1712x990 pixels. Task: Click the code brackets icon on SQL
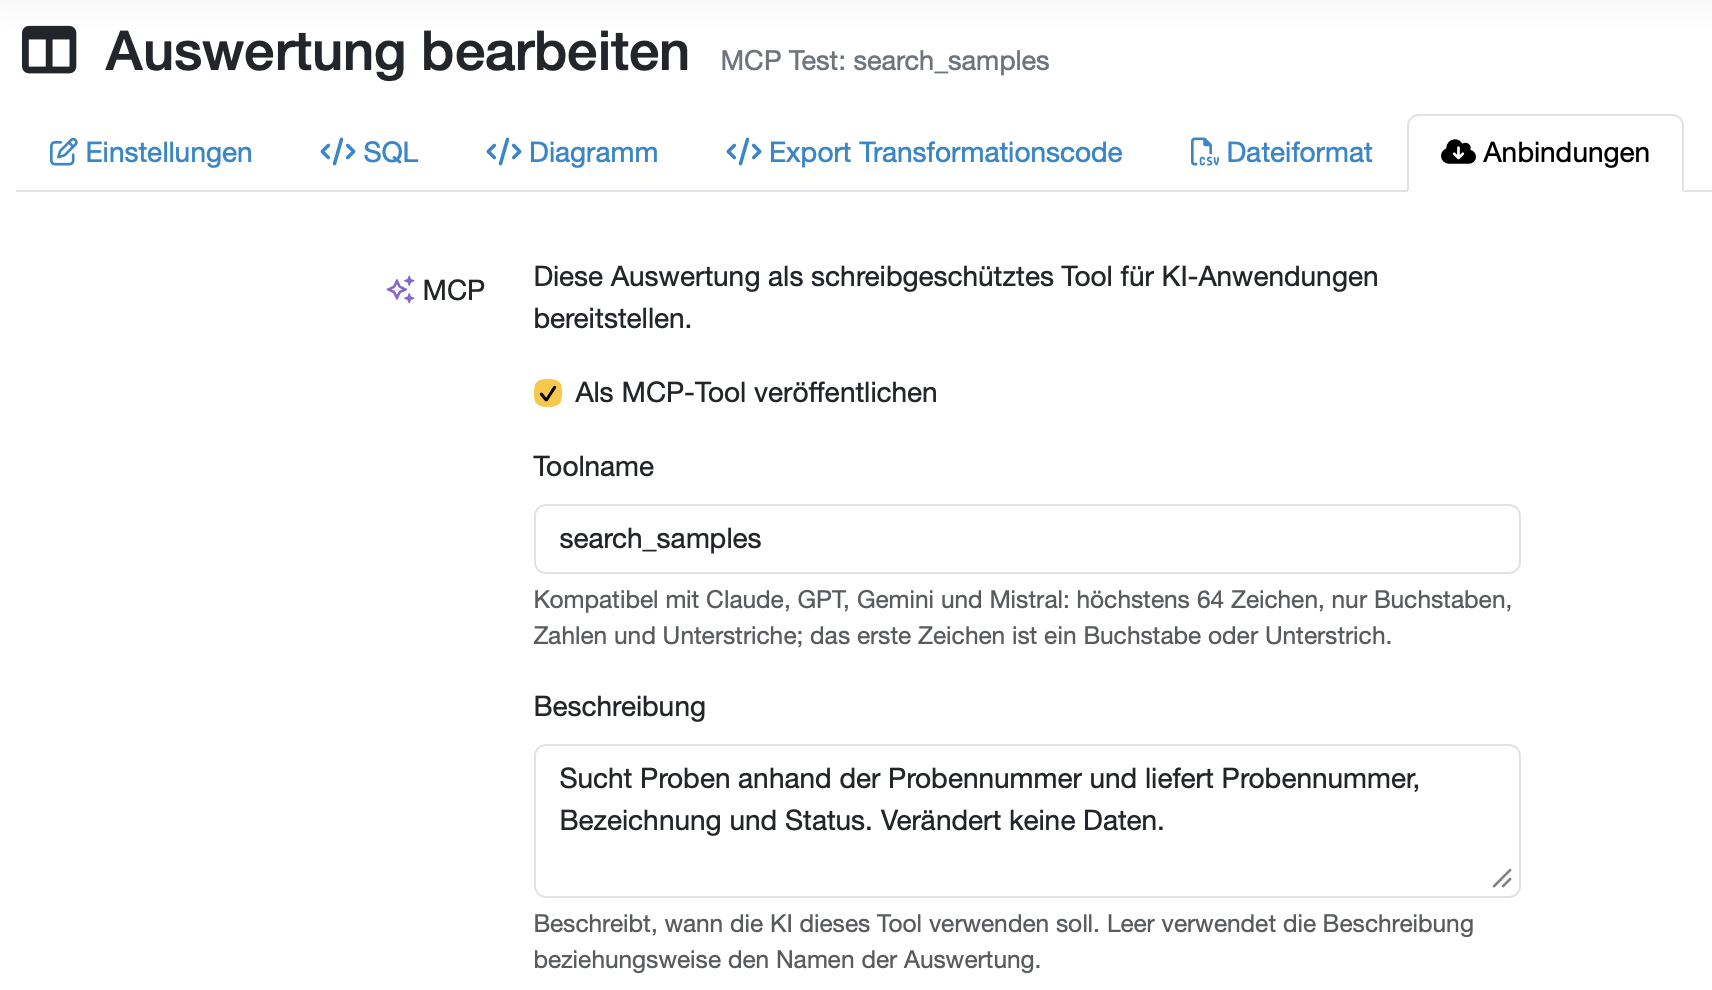pyautogui.click(x=338, y=152)
